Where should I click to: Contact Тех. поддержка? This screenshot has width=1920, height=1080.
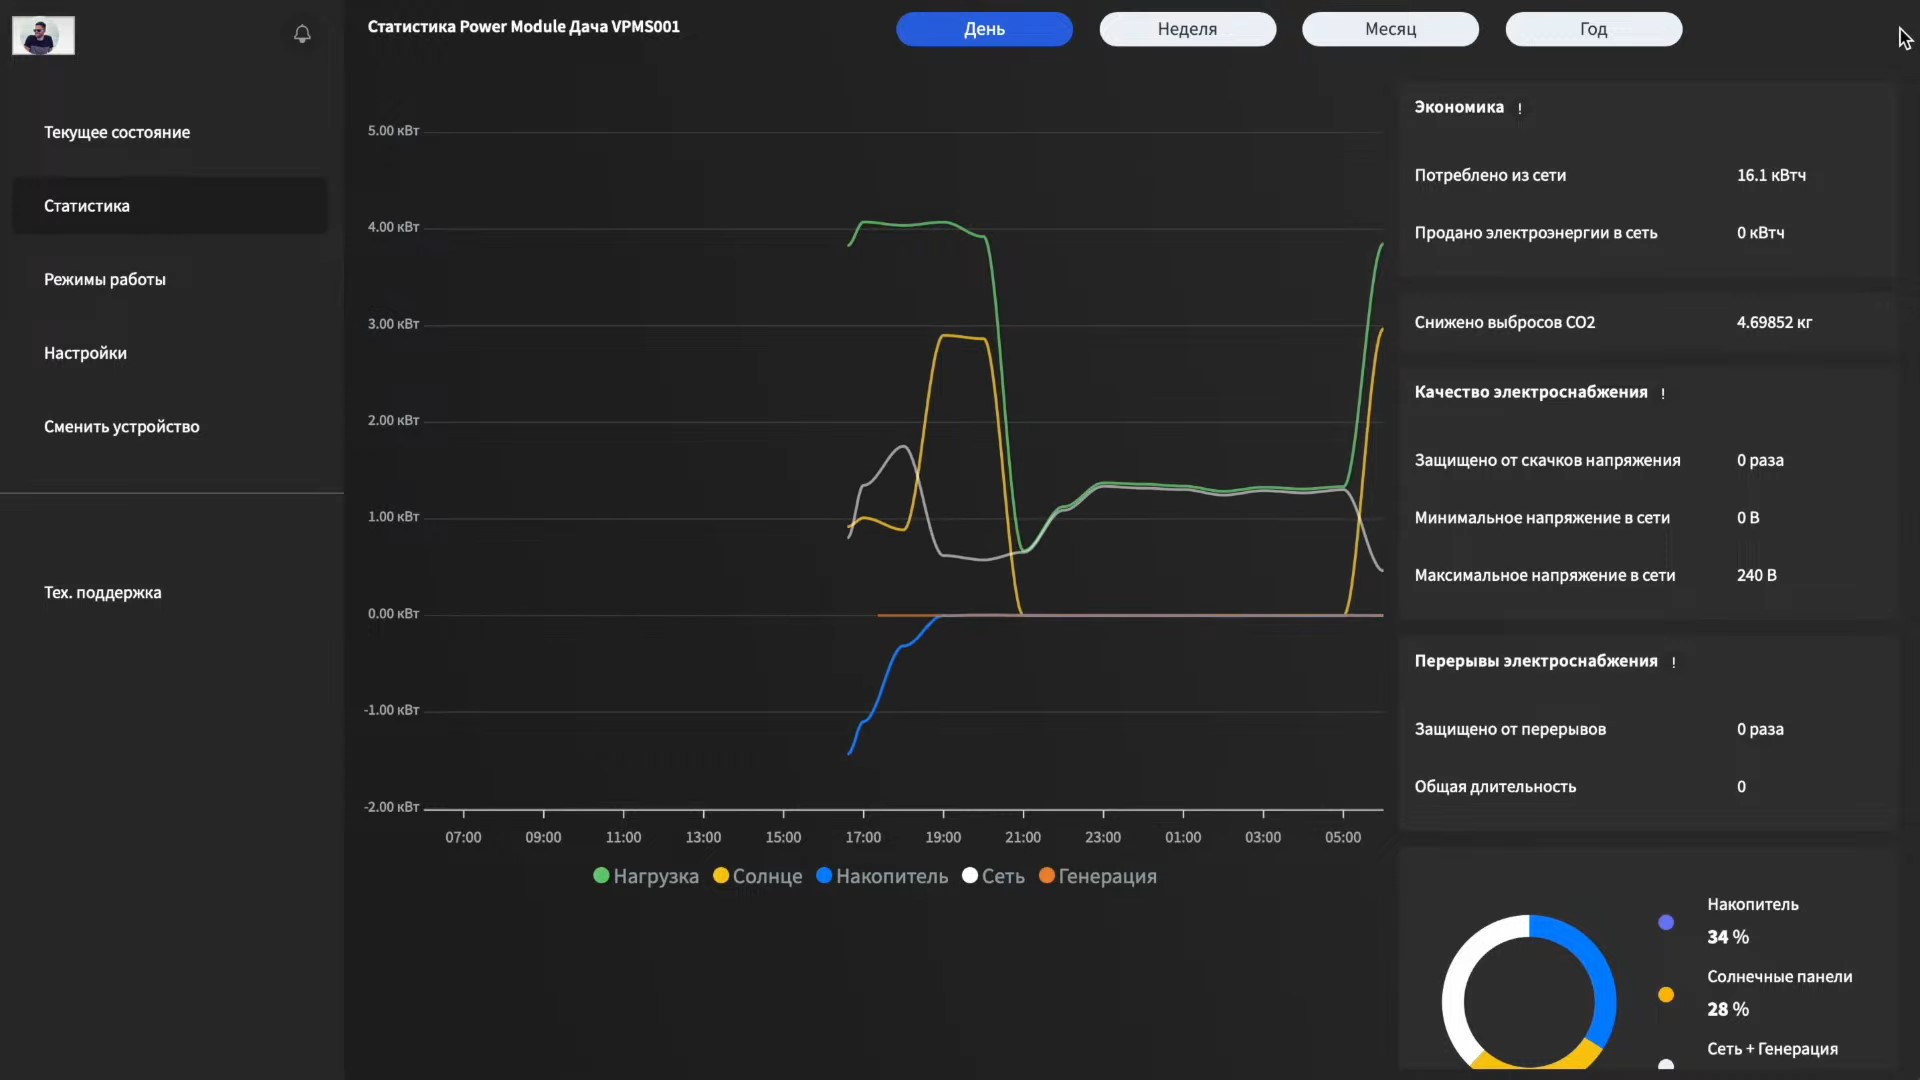click(103, 592)
